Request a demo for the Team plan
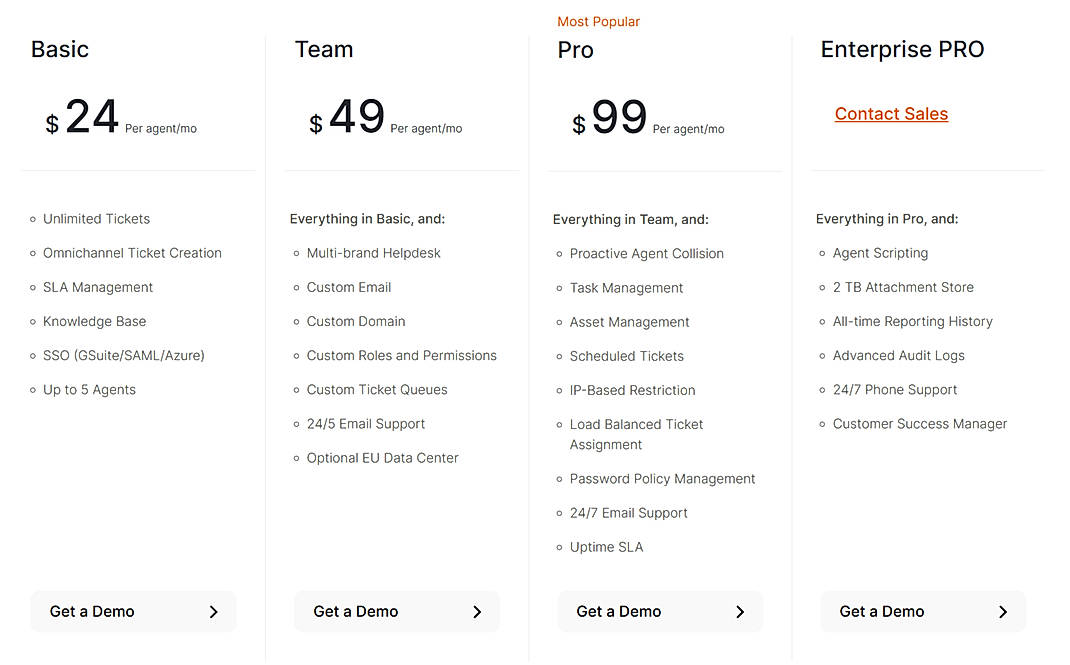 tap(356, 612)
